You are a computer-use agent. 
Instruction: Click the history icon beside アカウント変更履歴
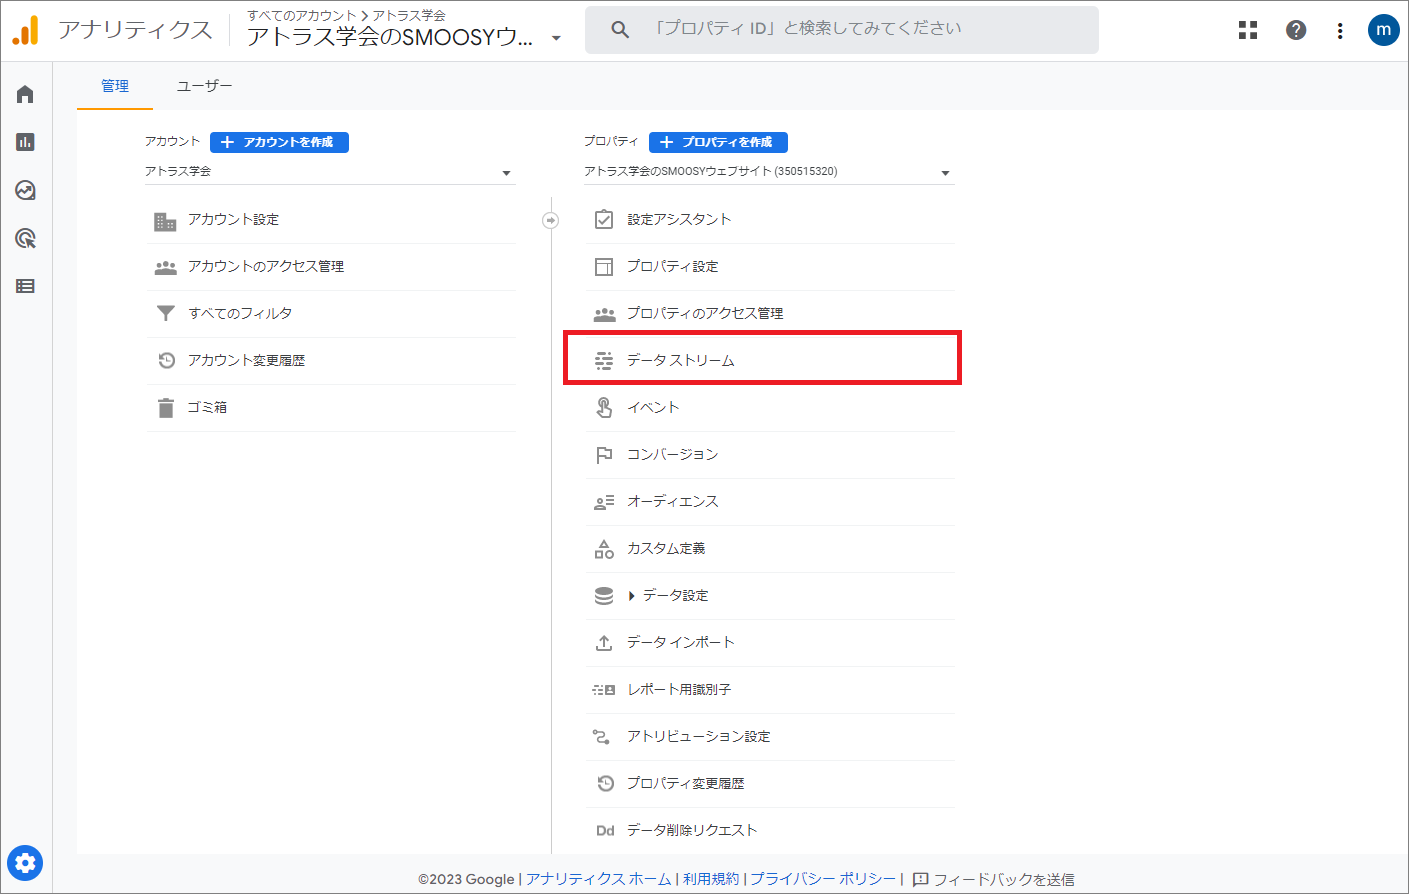pyautogui.click(x=166, y=361)
